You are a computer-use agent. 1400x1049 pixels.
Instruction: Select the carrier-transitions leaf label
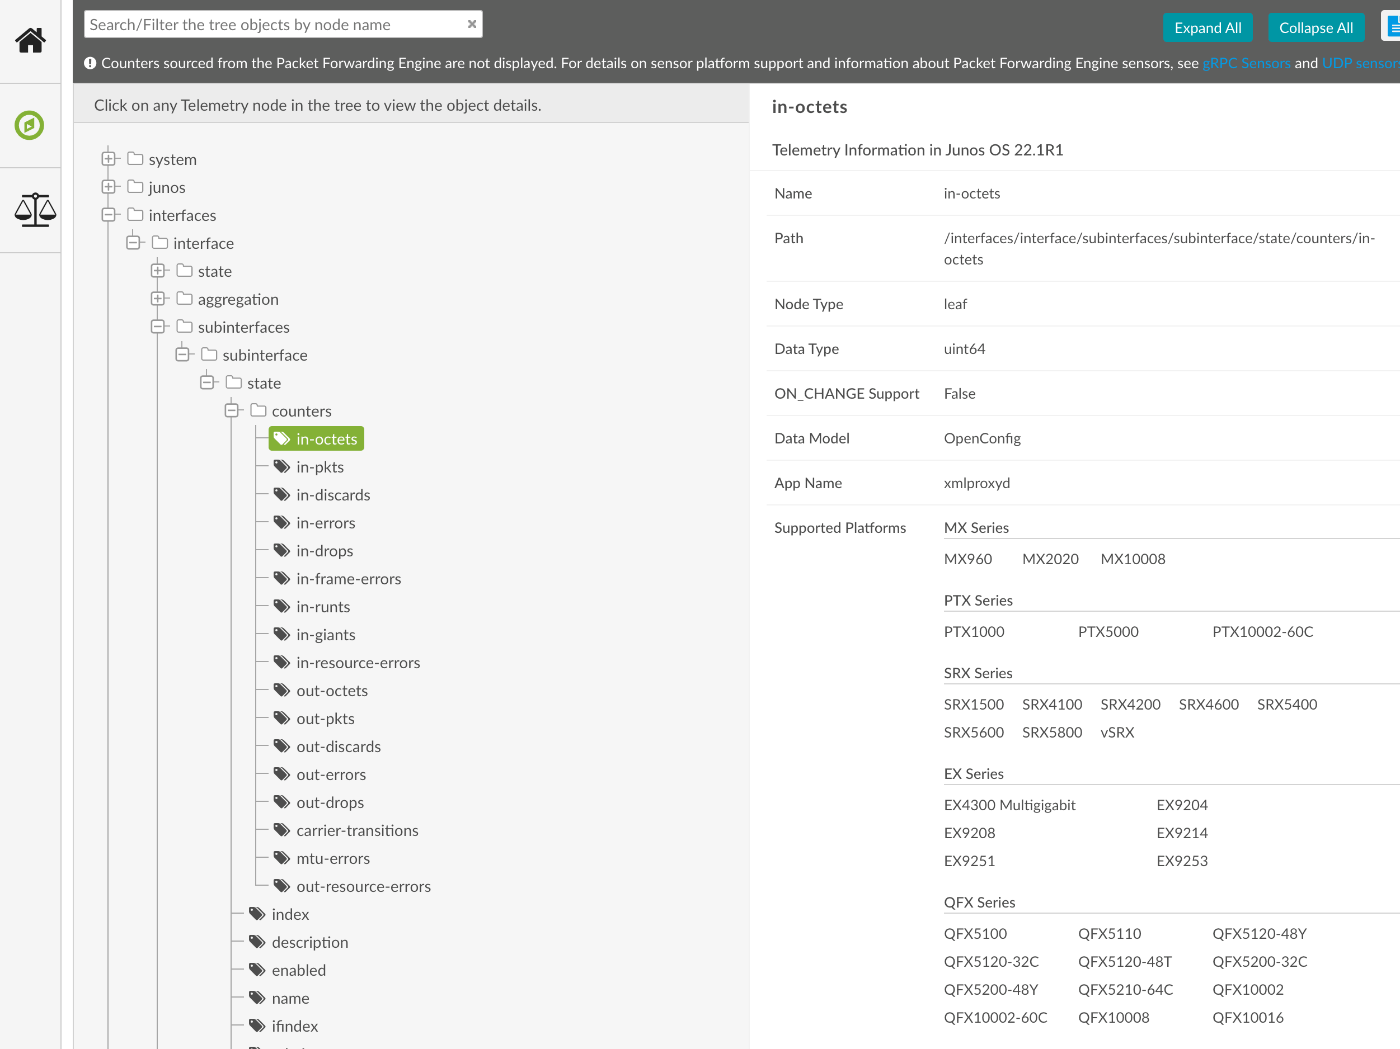click(x=357, y=831)
